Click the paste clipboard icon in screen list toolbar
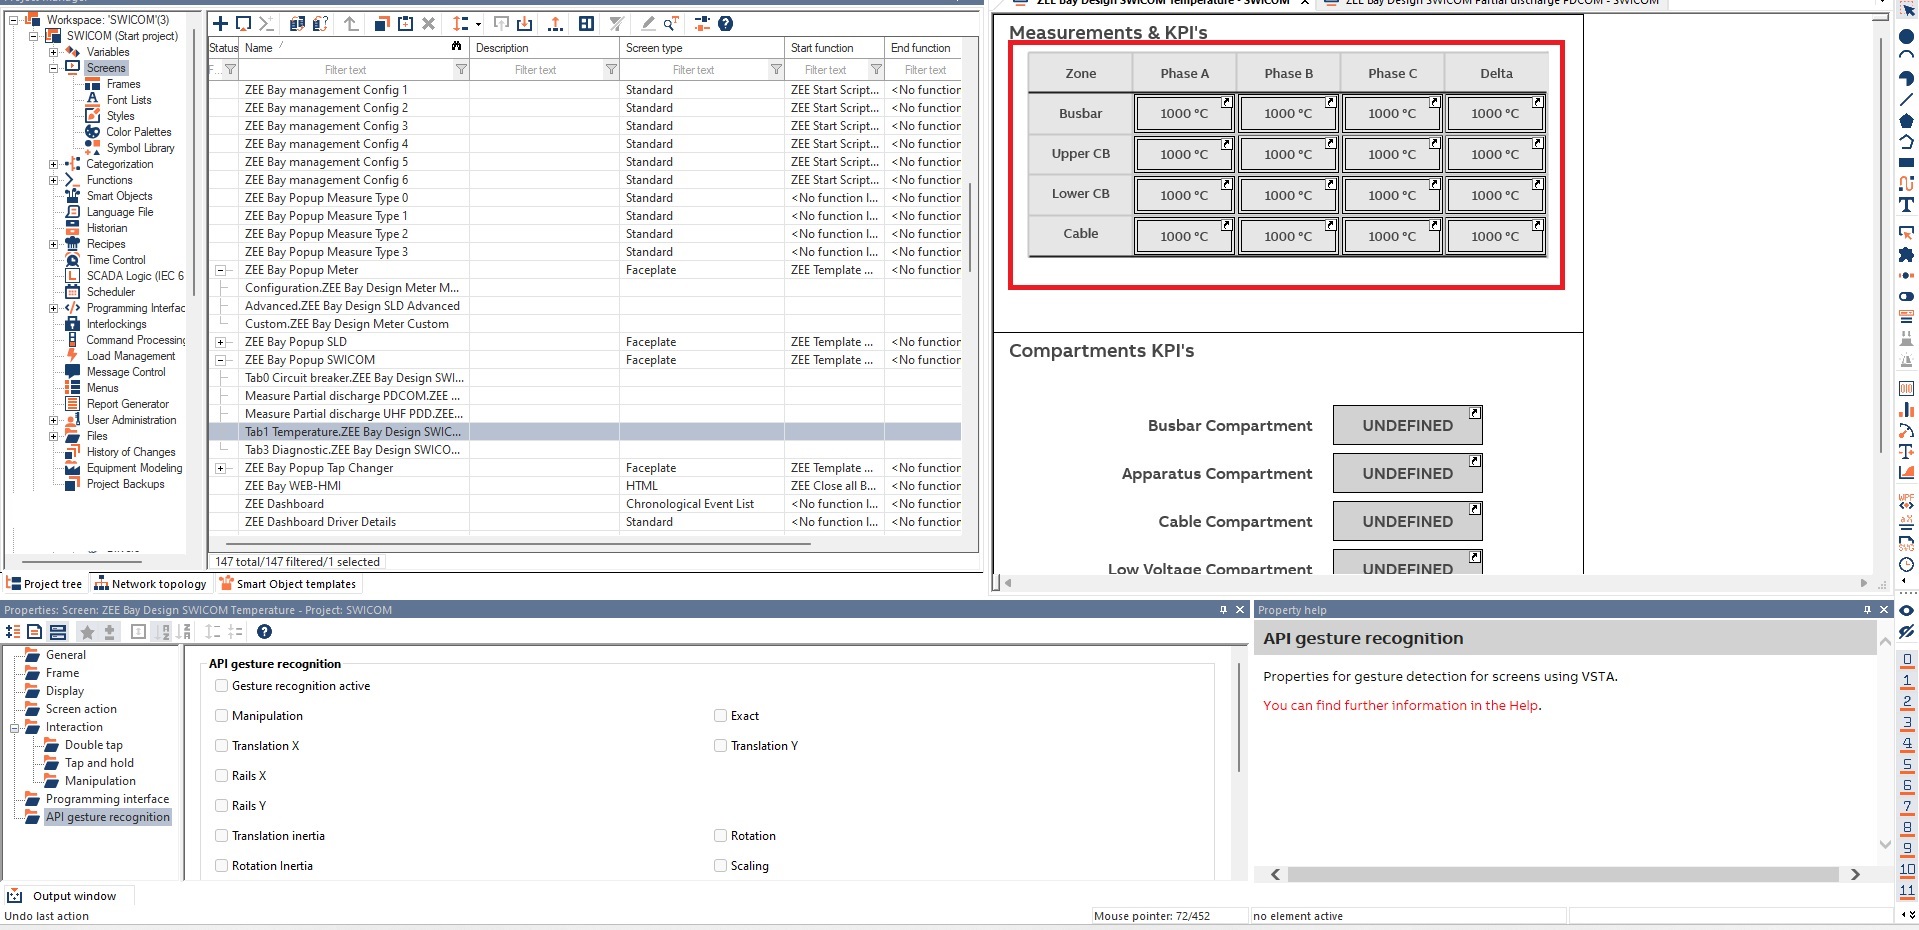Image resolution: width=1919 pixels, height=930 pixels. pos(406,23)
